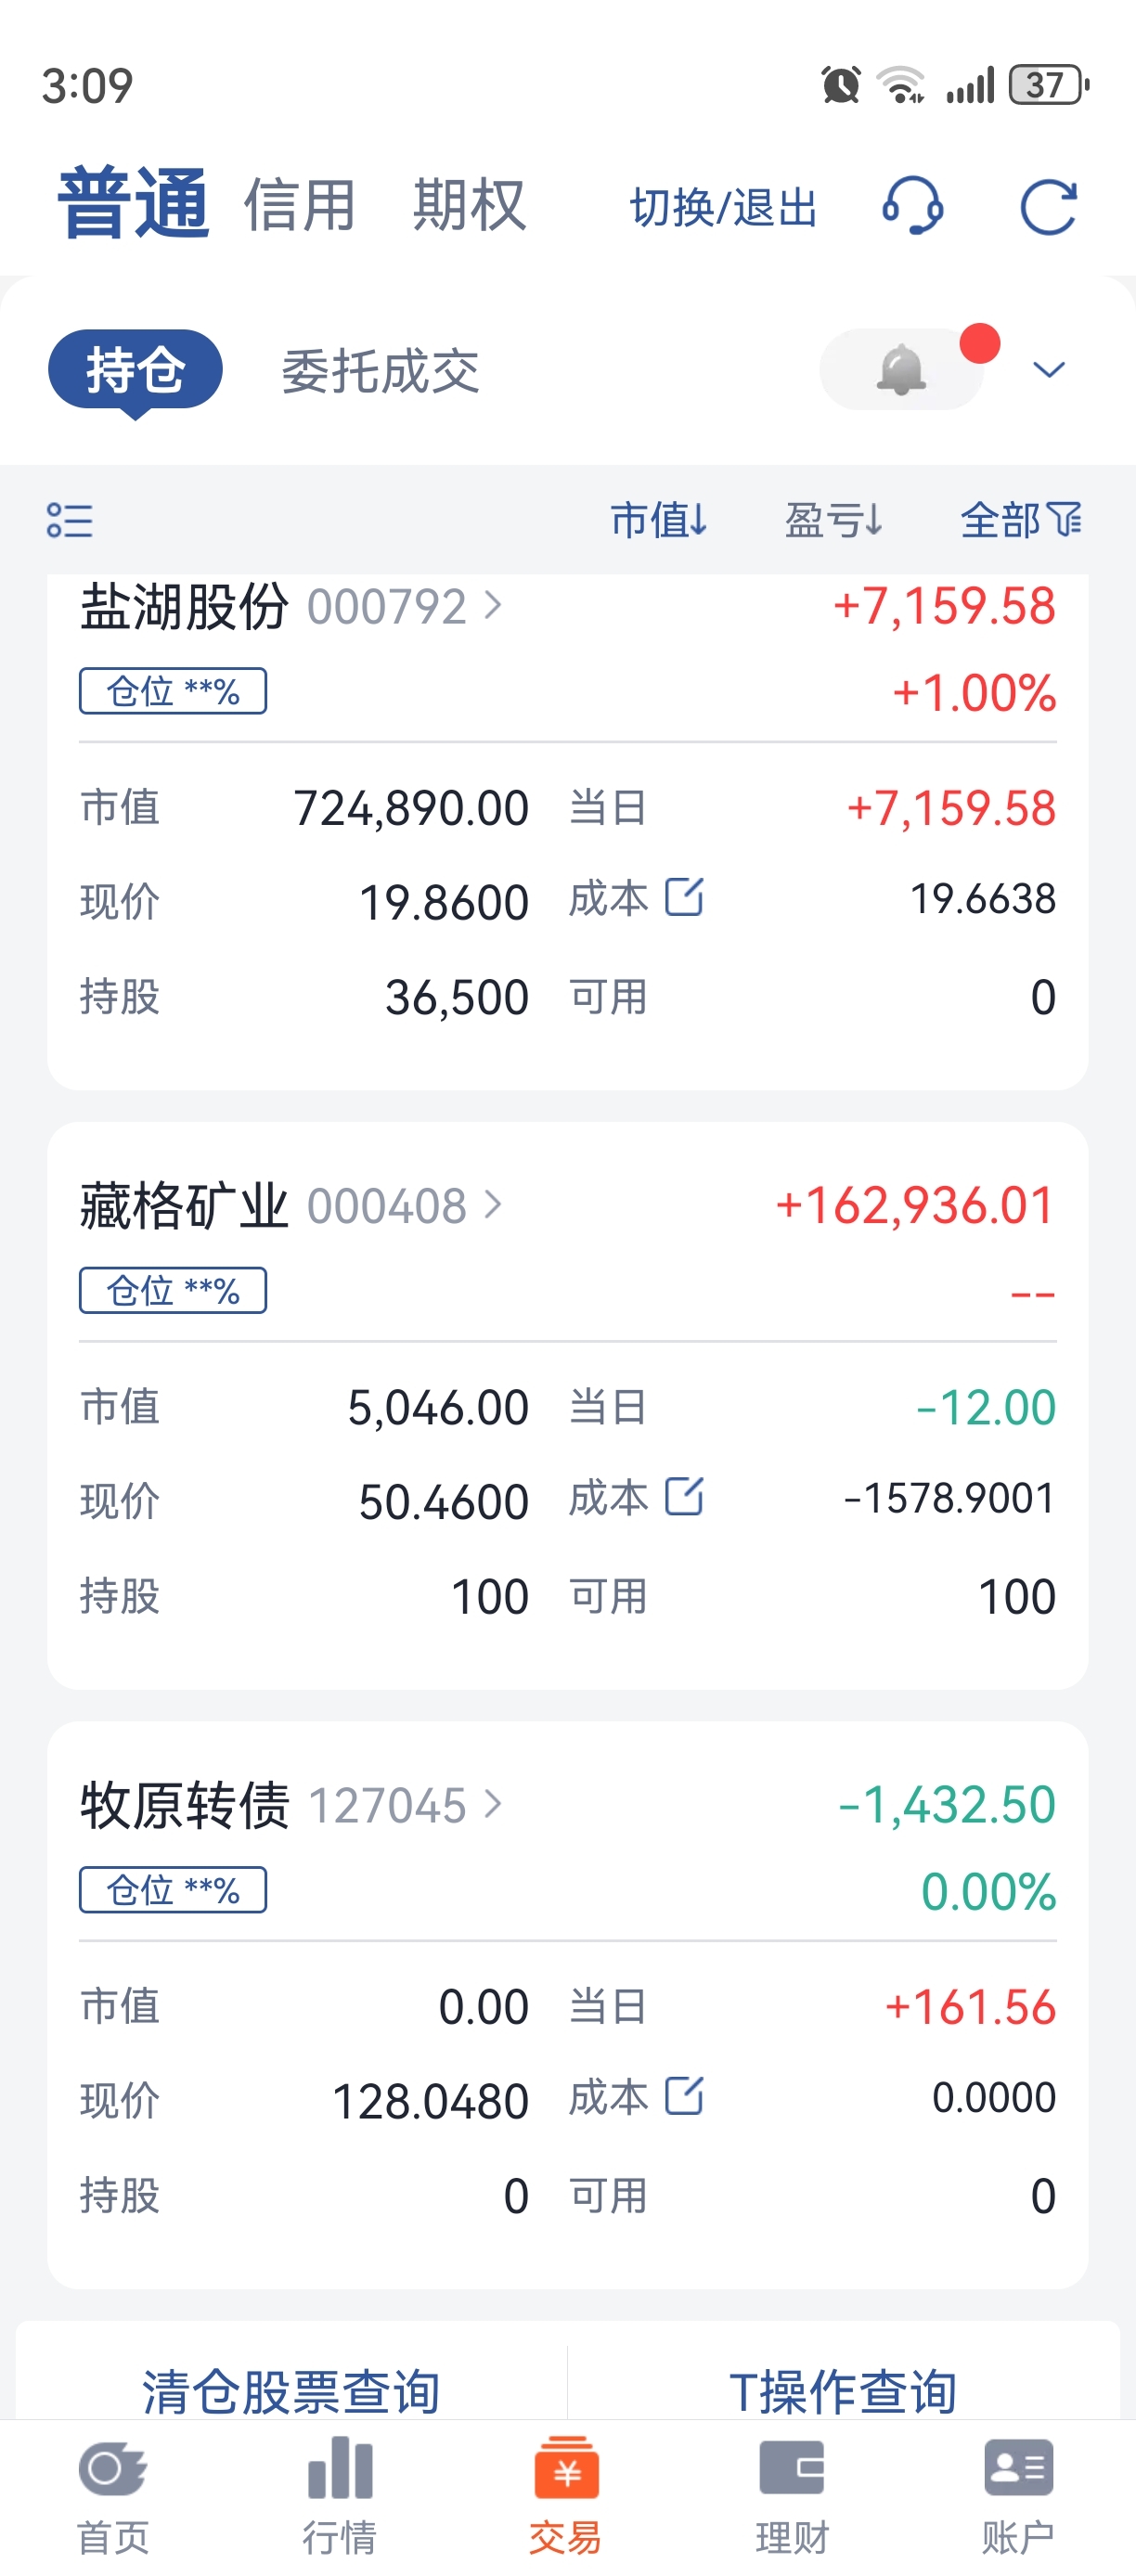The height and width of the screenshot is (2576, 1136).
Task: Switch to the 信用 account tab
Action: [300, 205]
